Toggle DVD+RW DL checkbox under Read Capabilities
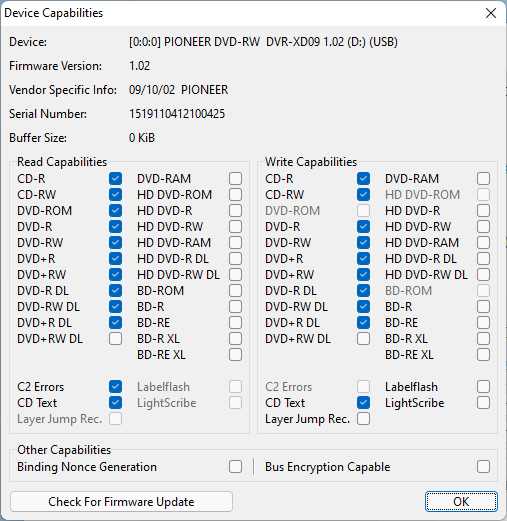The height and width of the screenshot is (521, 507). [x=115, y=339]
